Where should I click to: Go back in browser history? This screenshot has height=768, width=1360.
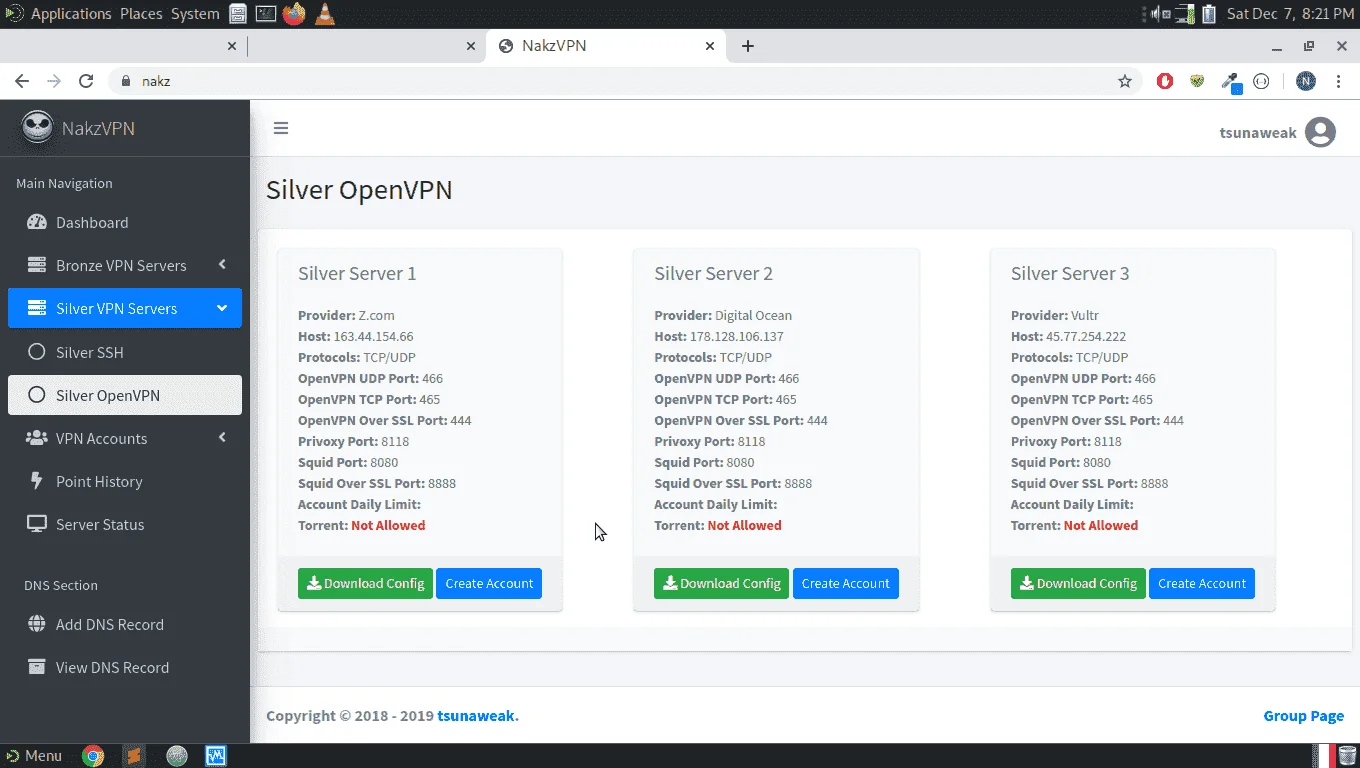point(22,81)
